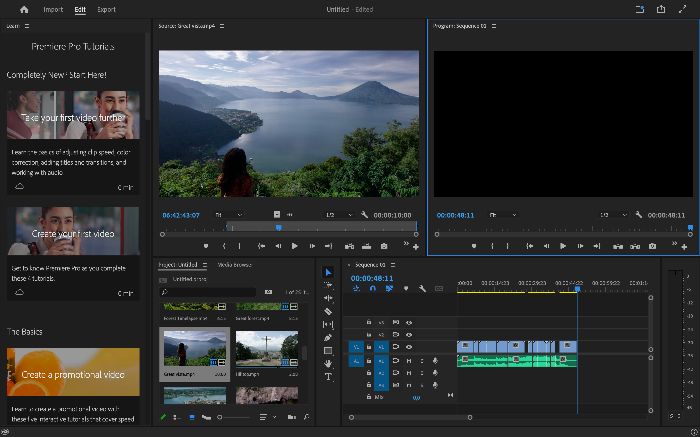This screenshot has height=437, width=700.
Task: Select the Rectangle tool
Action: click(329, 350)
